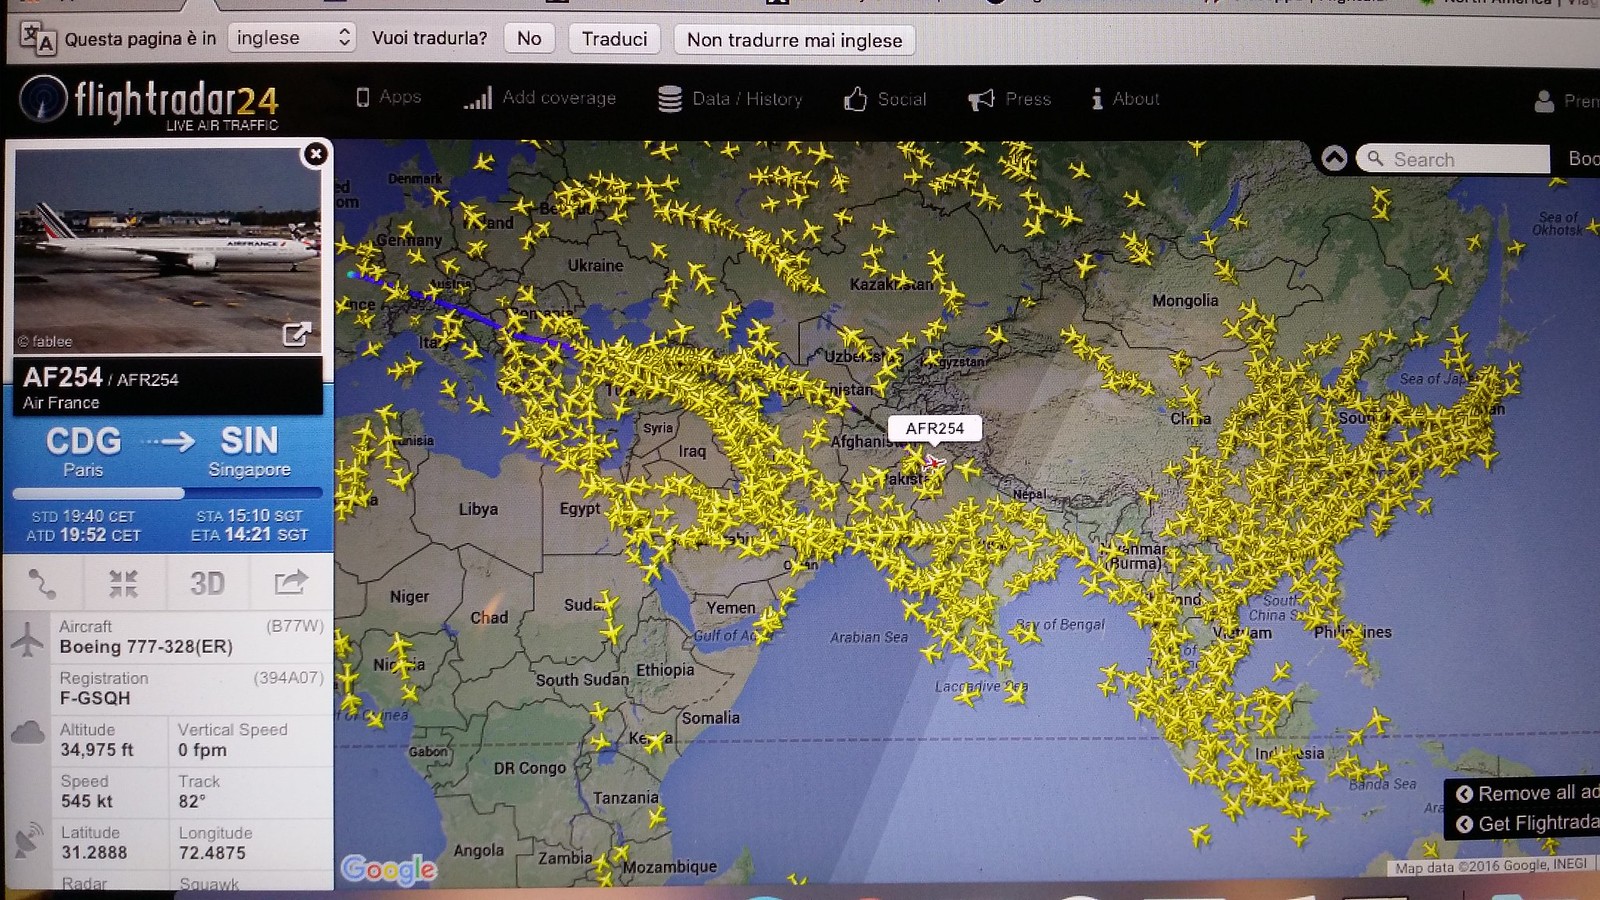1600x900 pixels.
Task: Click the flight route icon
Action: (42, 583)
